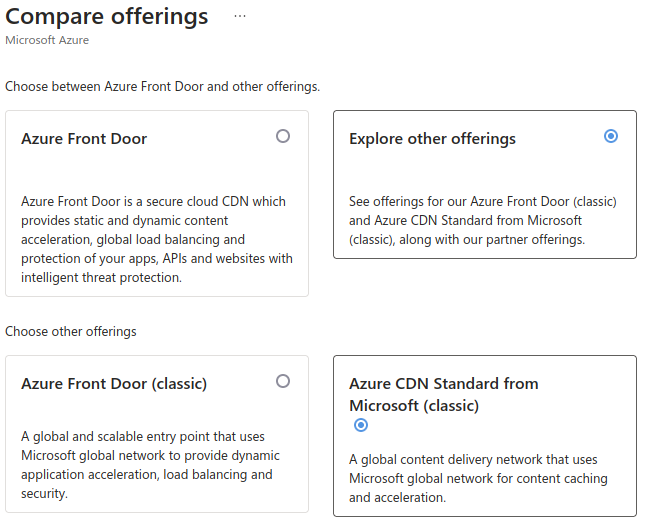This screenshot has width=660, height=526.
Task: Click the phrase 'intelligent threat protection'
Action: tap(101, 277)
